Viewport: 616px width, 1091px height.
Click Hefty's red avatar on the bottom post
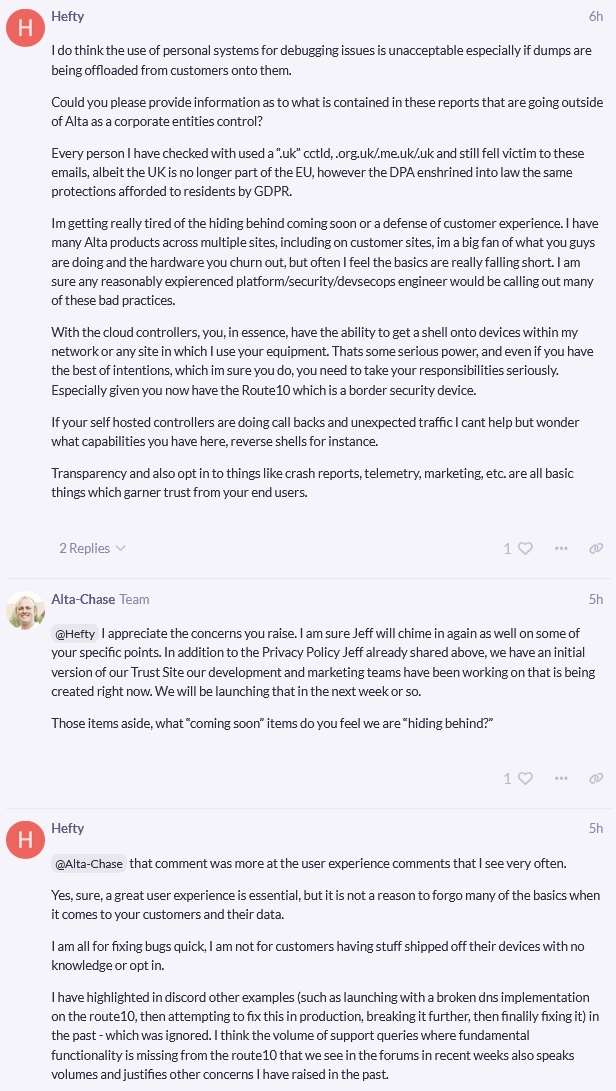coord(25,840)
